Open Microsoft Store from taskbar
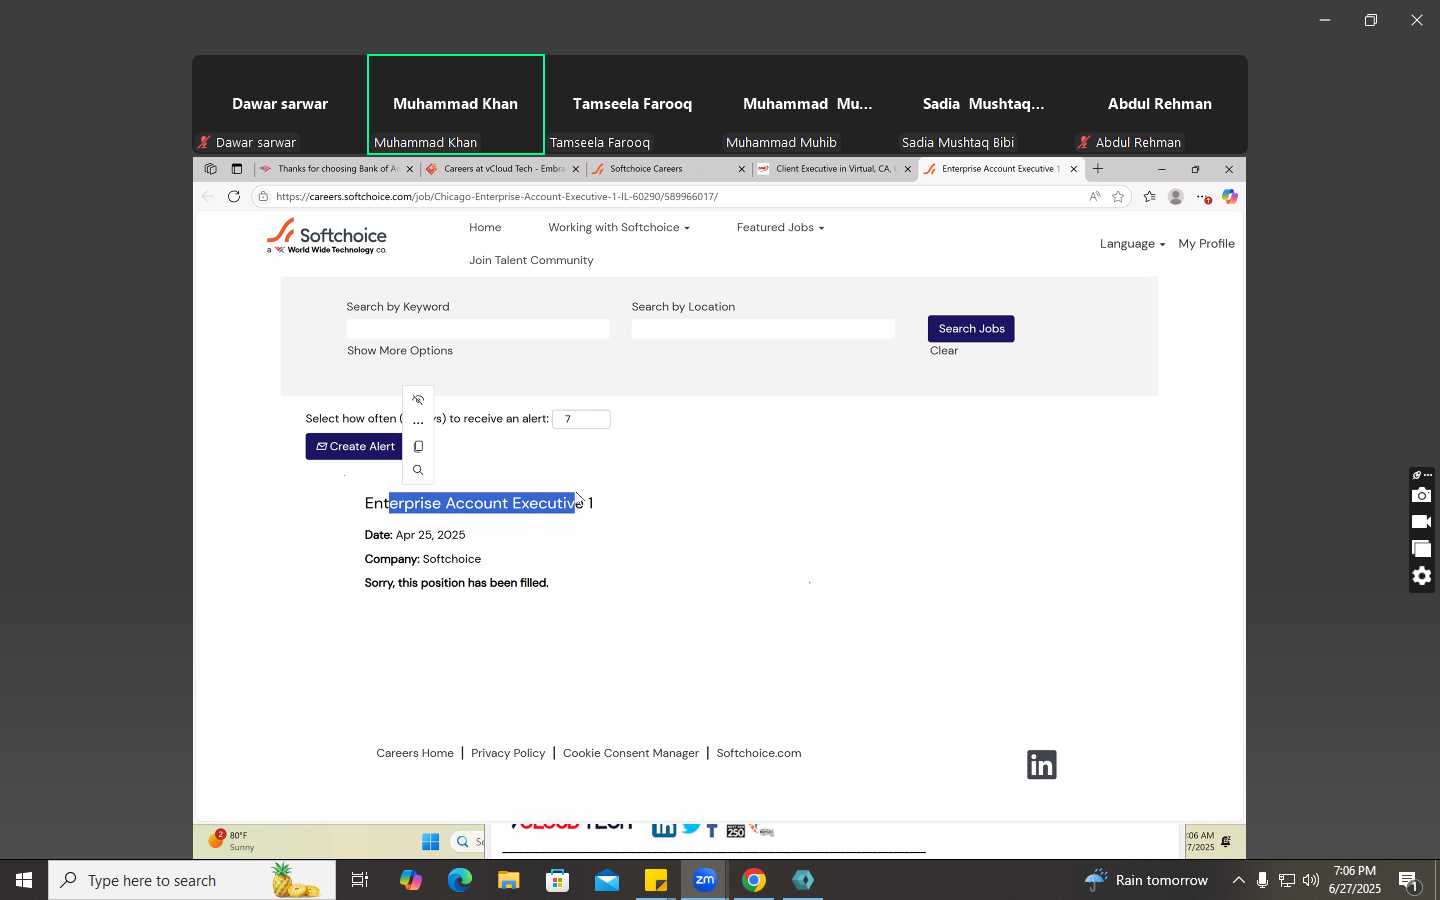 [559, 881]
